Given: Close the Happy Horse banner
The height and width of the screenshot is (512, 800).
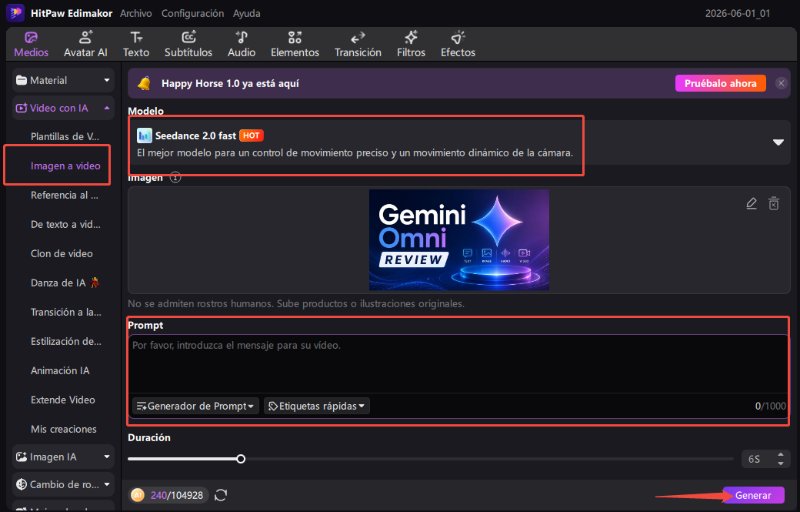Looking at the screenshot, I should [x=781, y=83].
